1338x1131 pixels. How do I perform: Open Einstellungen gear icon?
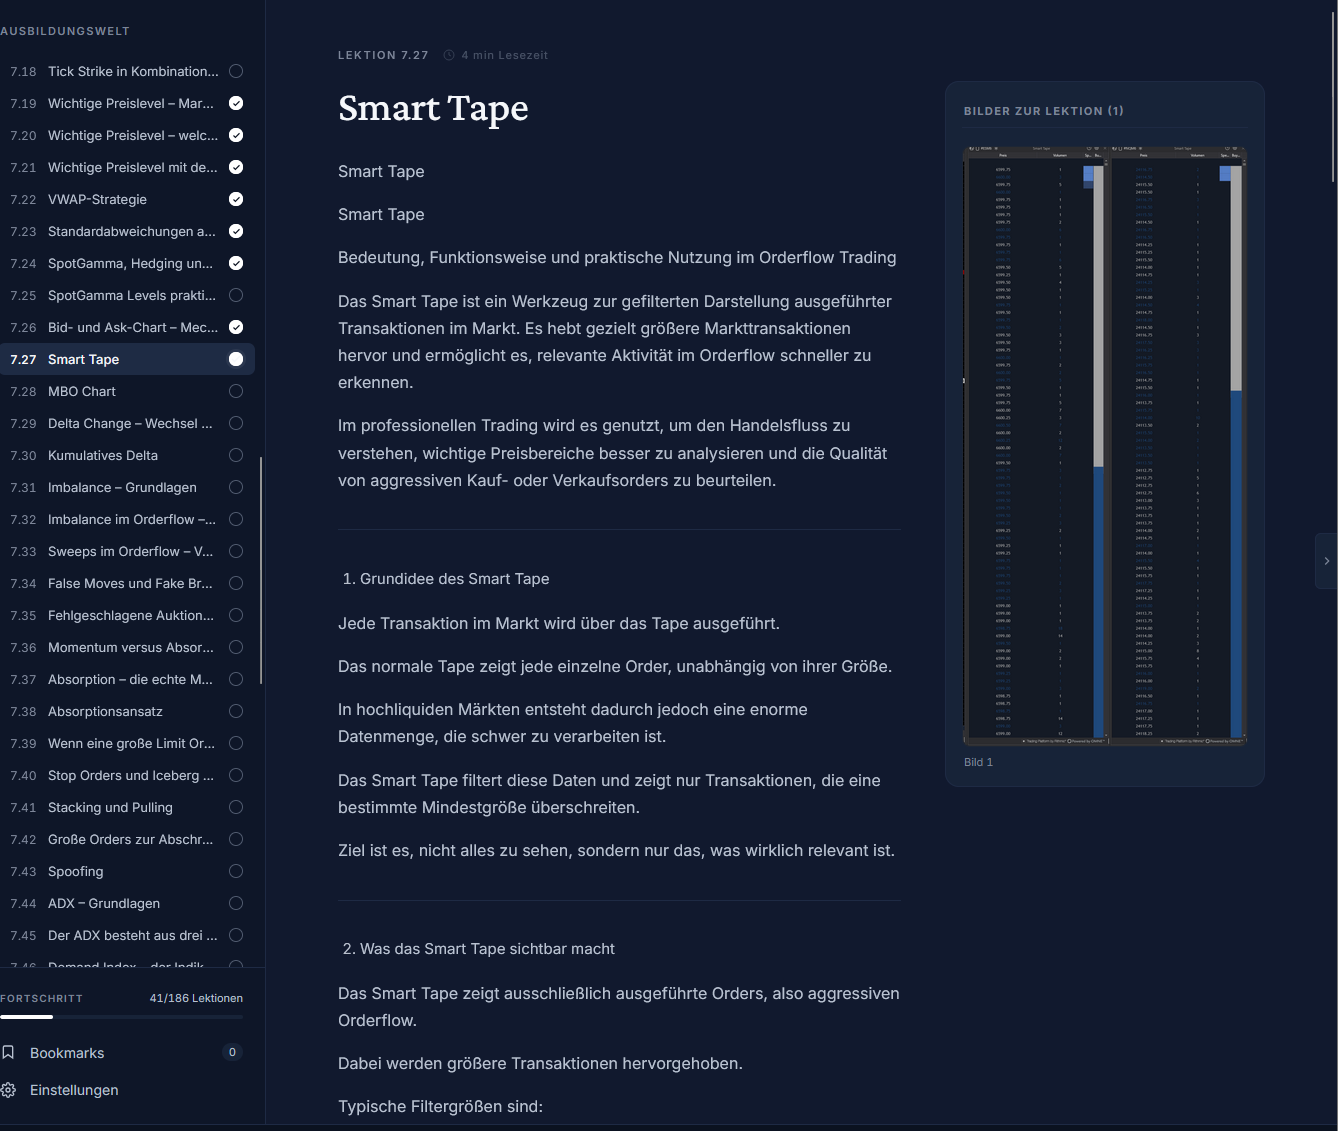point(8,1090)
